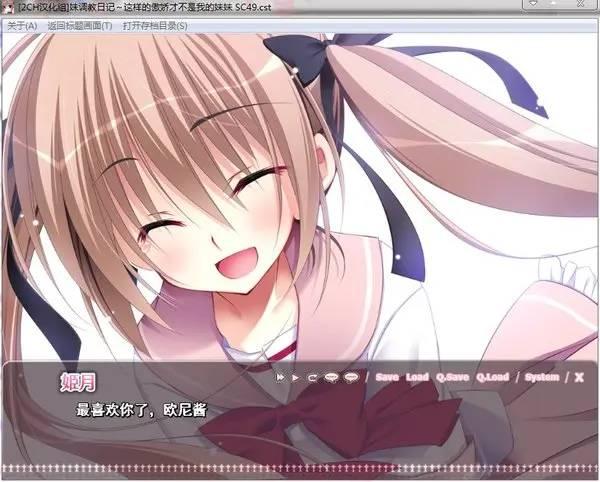The image size is (600, 482).
Task: Open the Load screen
Action: (x=417, y=378)
